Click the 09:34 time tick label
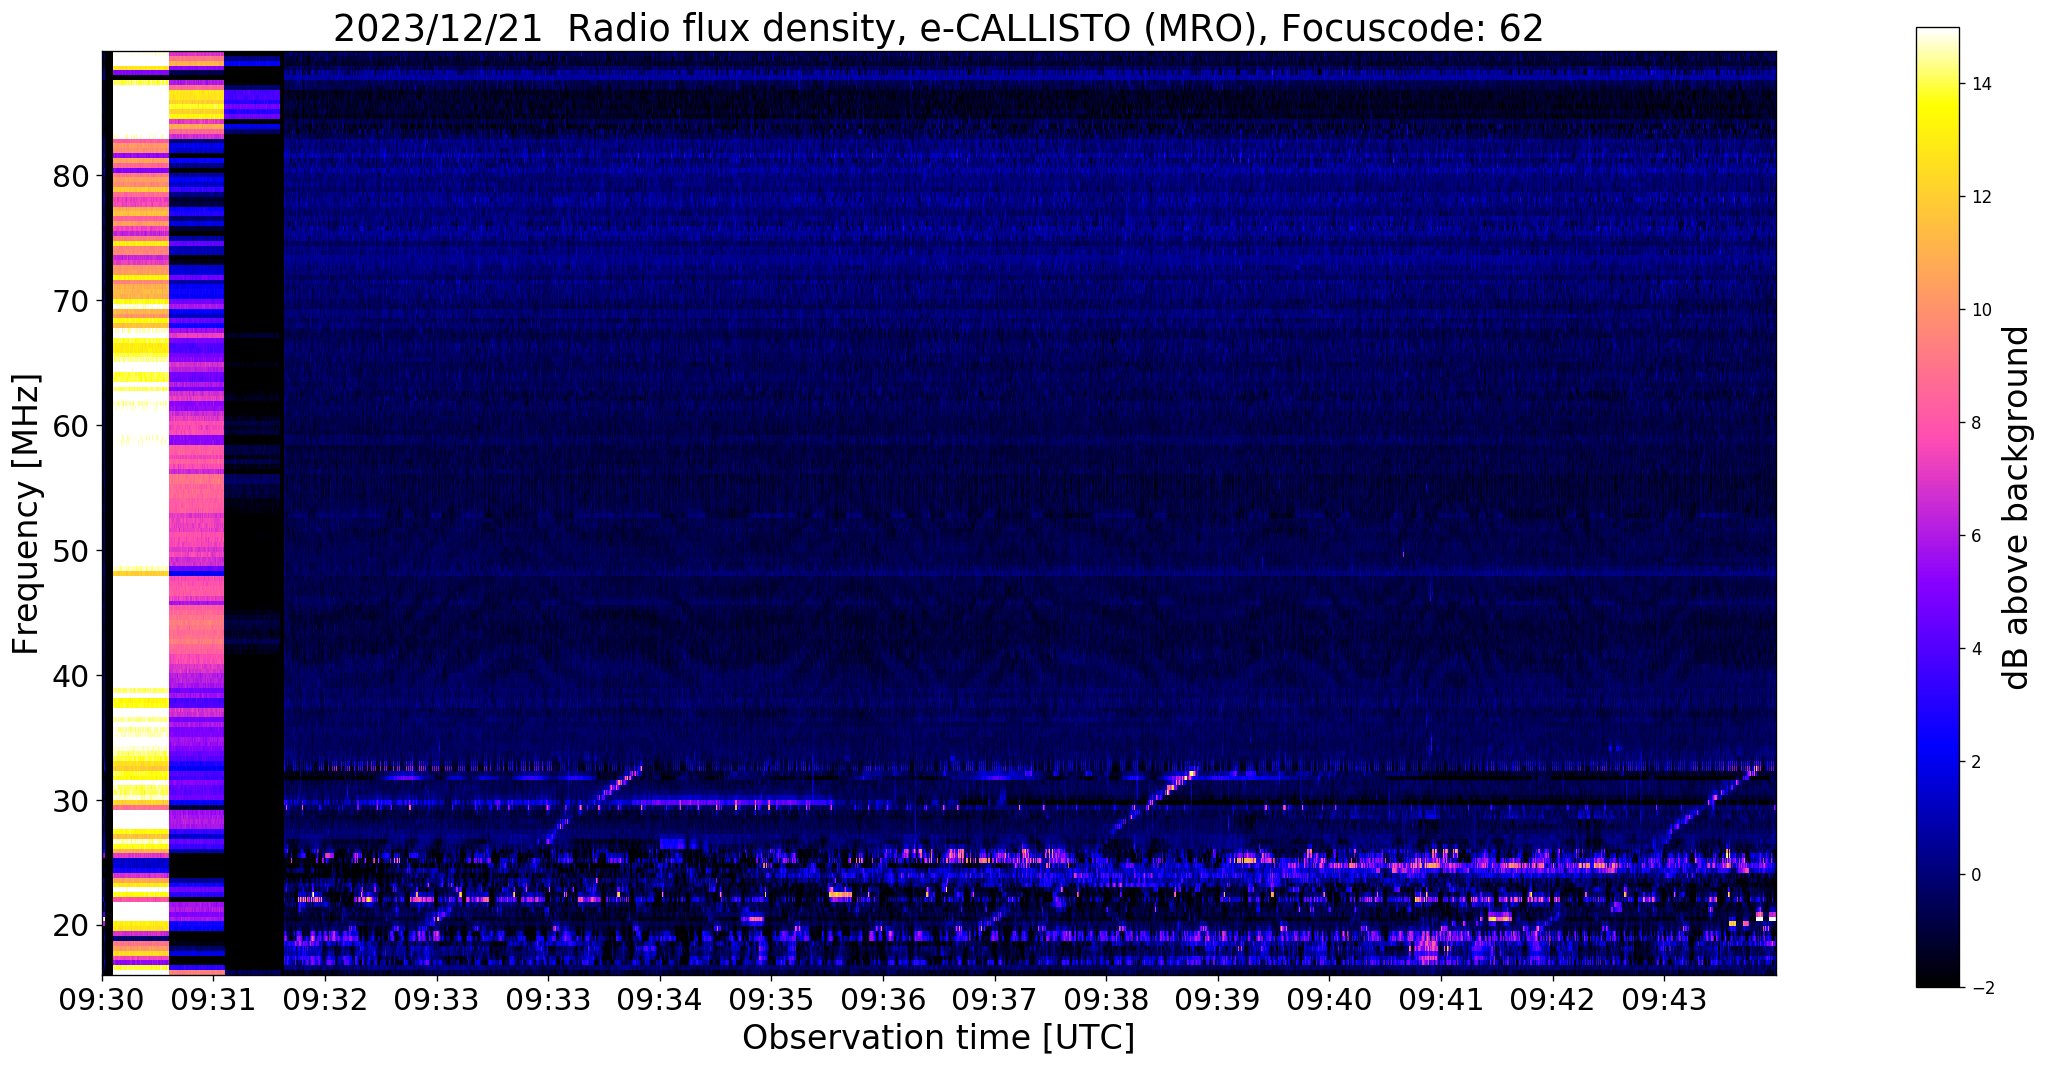 (x=660, y=999)
